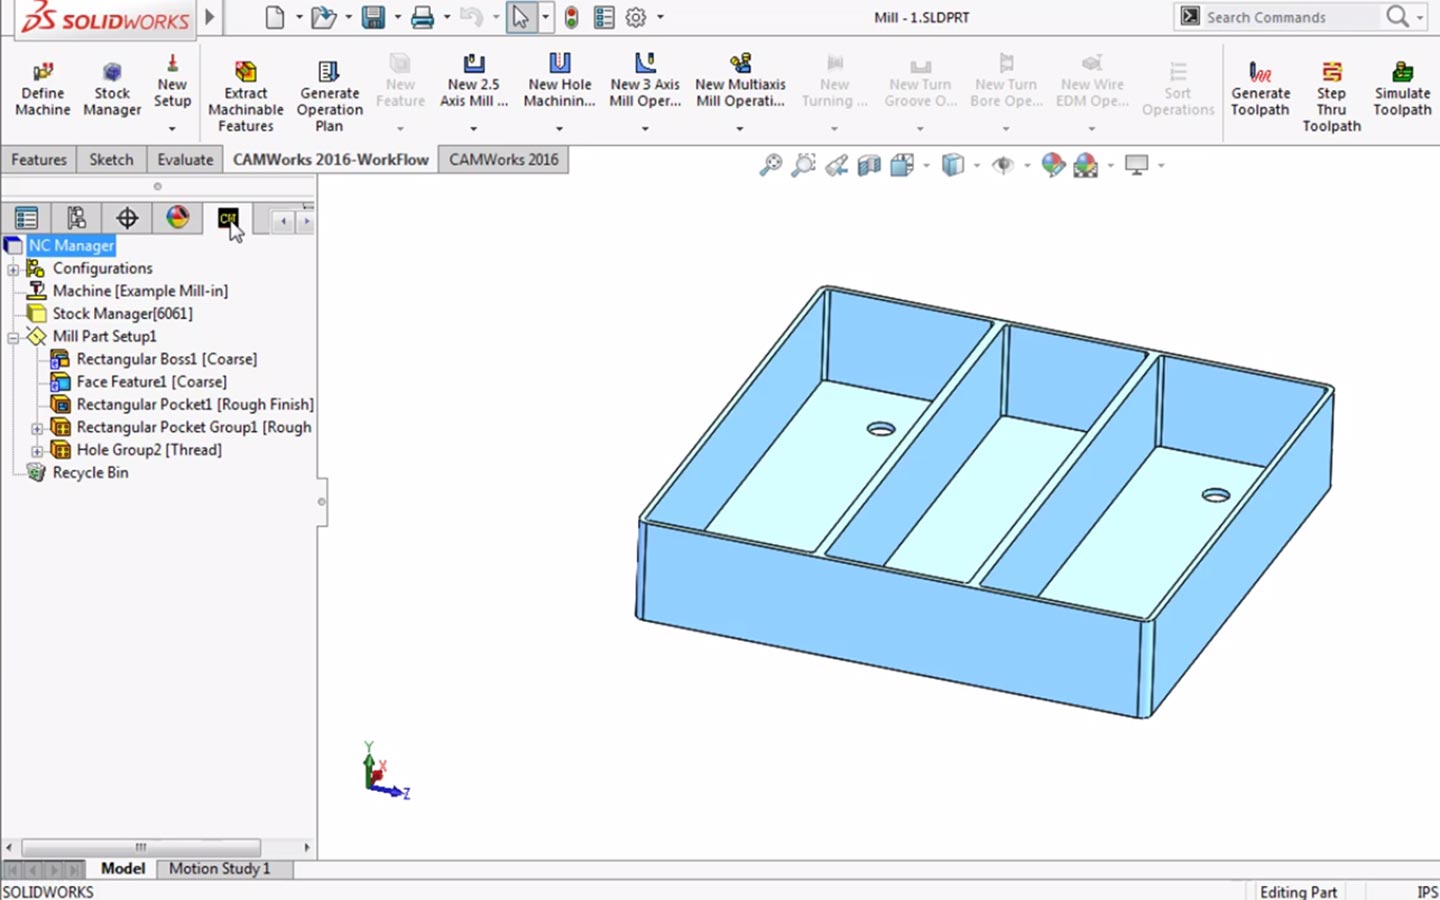Click the Save icon in the top toolbar
Screen dimensions: 1440x900
click(x=373, y=17)
